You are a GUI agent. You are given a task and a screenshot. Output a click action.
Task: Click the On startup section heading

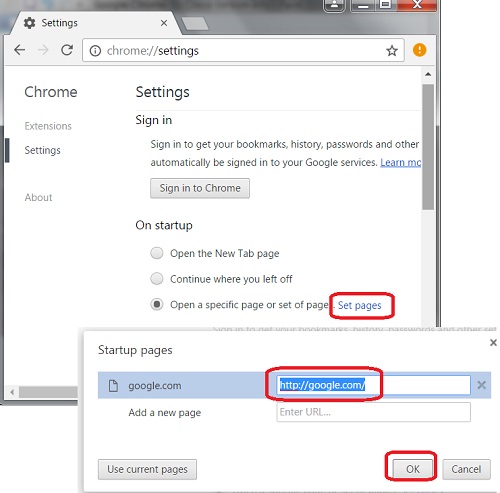(164, 225)
